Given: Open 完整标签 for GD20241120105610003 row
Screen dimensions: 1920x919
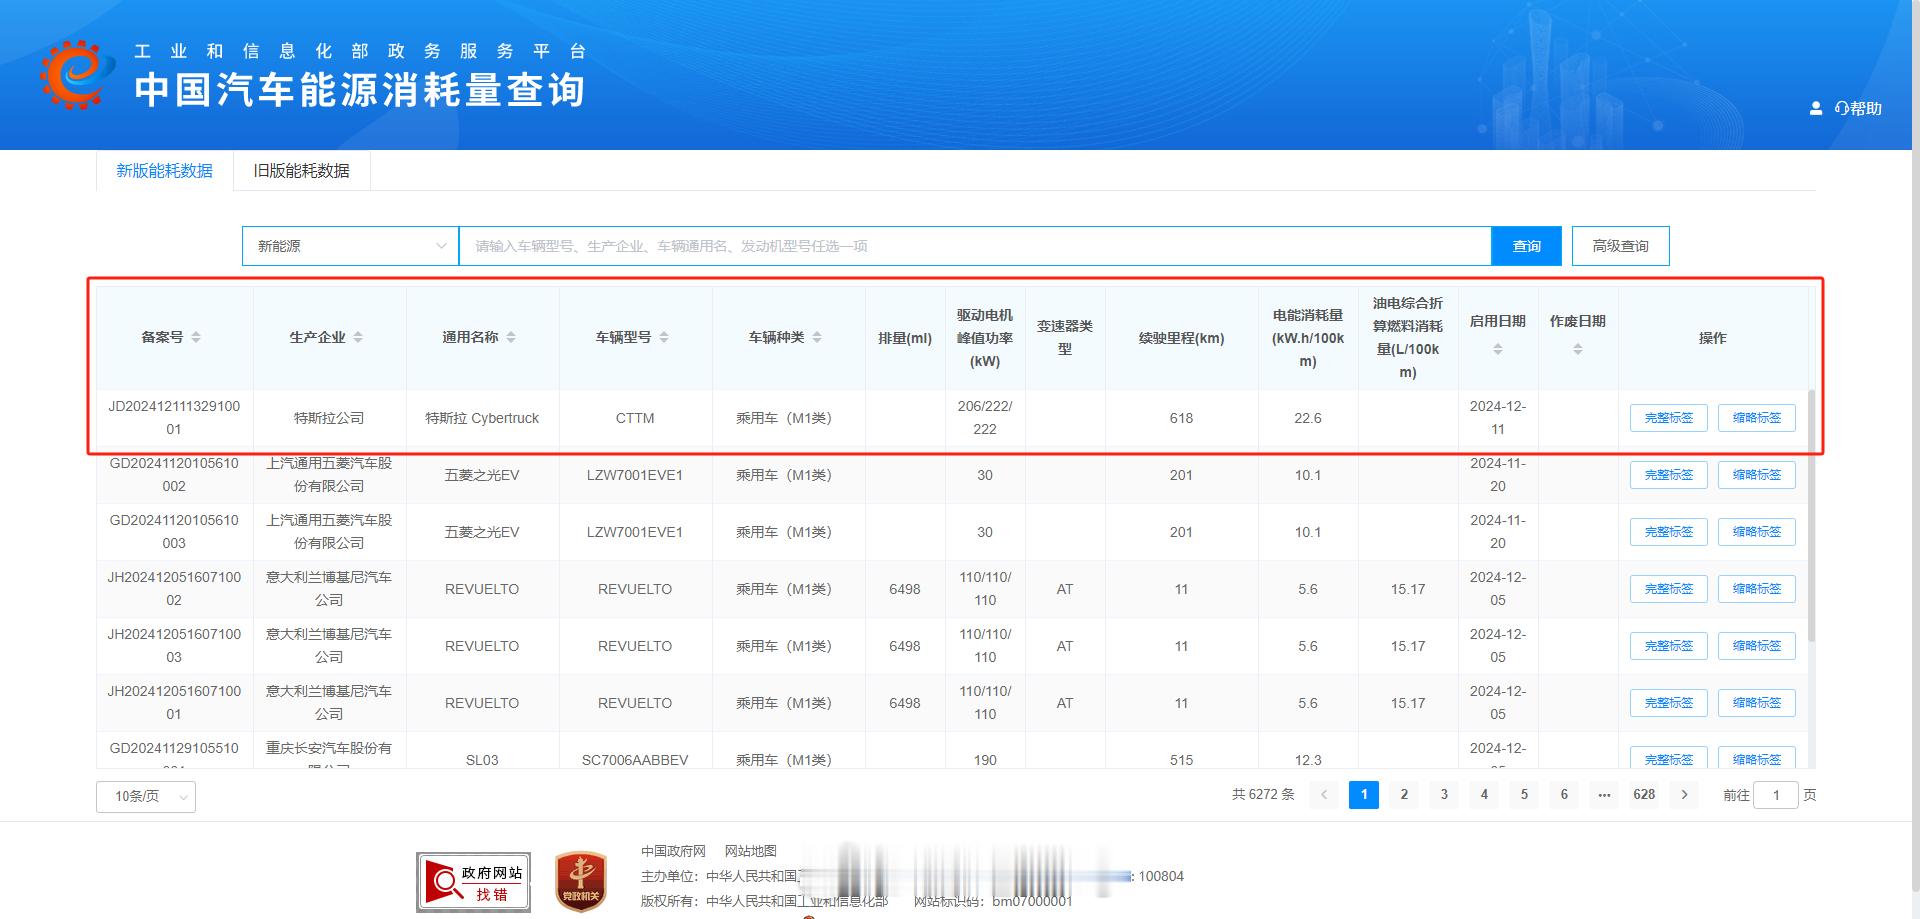Looking at the screenshot, I should 1668,532.
